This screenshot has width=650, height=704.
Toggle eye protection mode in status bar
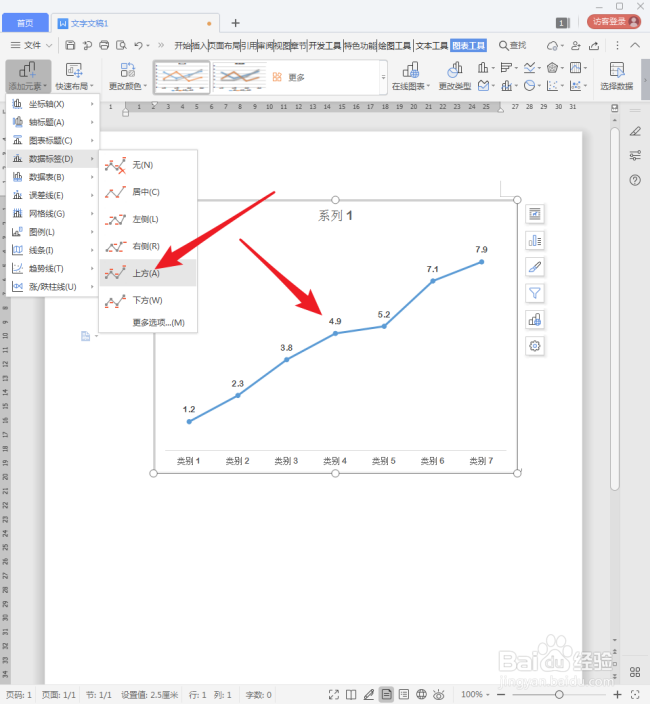tap(439, 695)
